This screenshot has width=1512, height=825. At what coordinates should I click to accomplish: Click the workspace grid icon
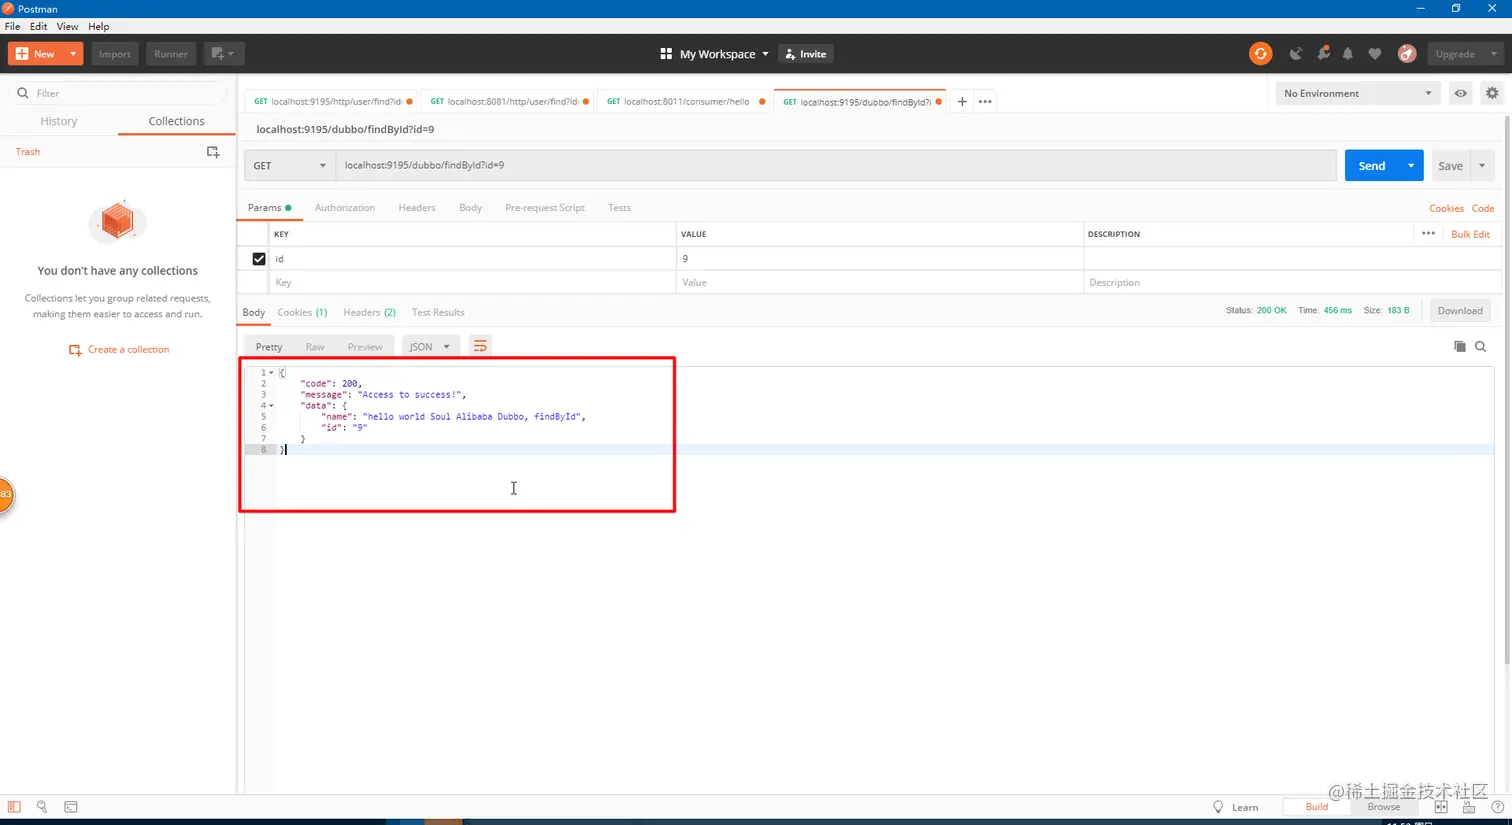click(666, 54)
